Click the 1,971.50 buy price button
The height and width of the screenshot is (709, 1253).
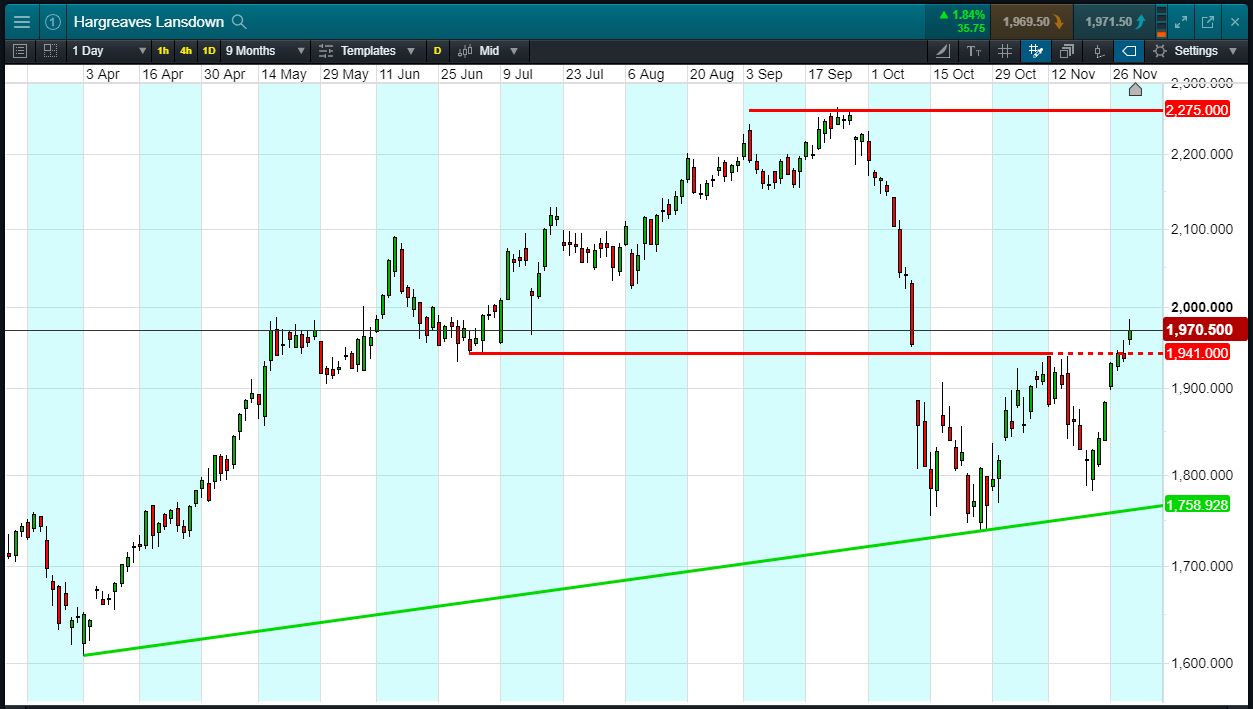coord(1116,21)
